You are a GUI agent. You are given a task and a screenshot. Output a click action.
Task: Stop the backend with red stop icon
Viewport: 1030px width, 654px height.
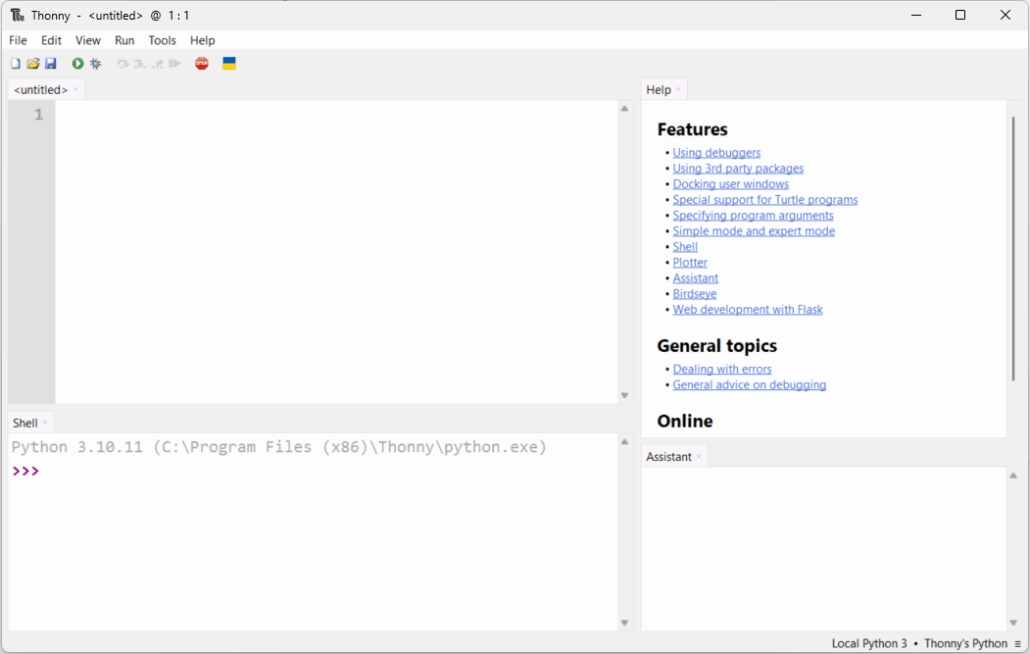202,64
